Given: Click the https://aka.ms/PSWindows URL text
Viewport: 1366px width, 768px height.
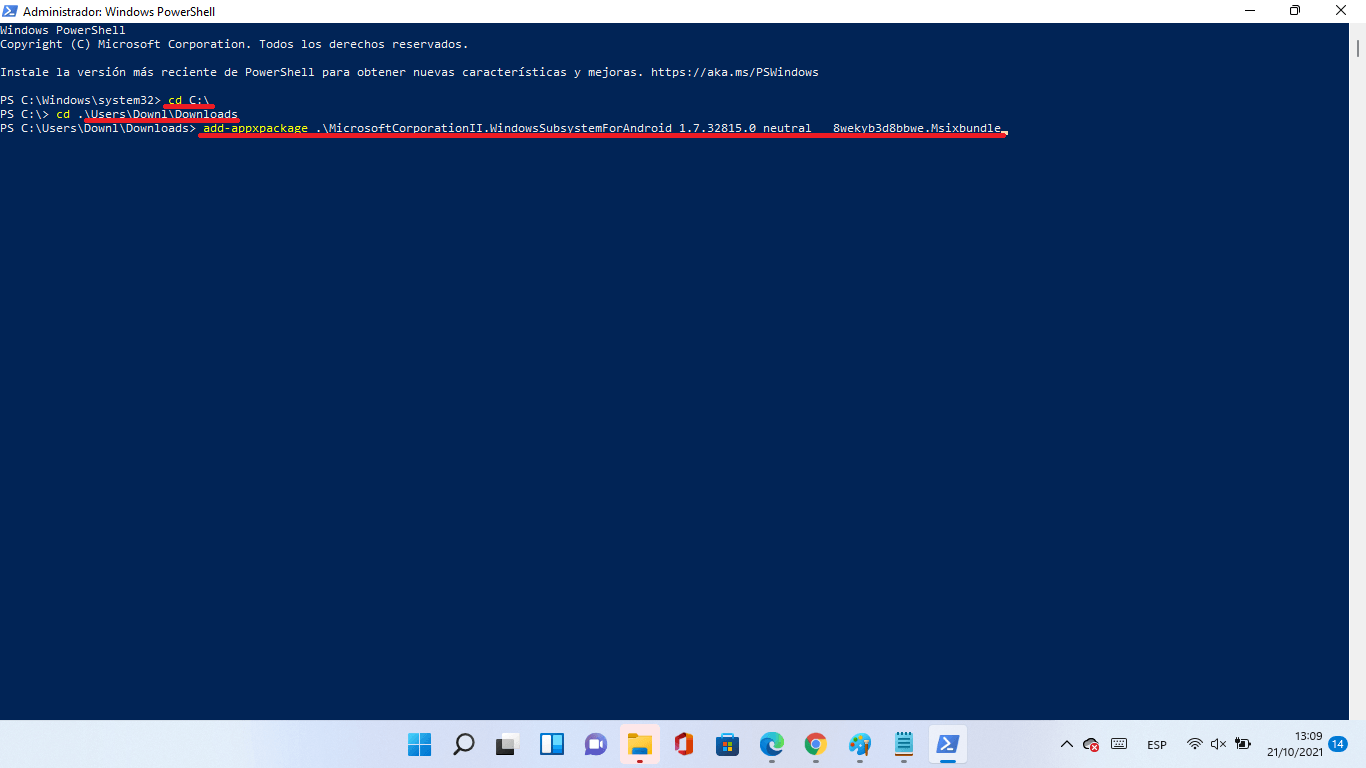Looking at the screenshot, I should (x=735, y=72).
